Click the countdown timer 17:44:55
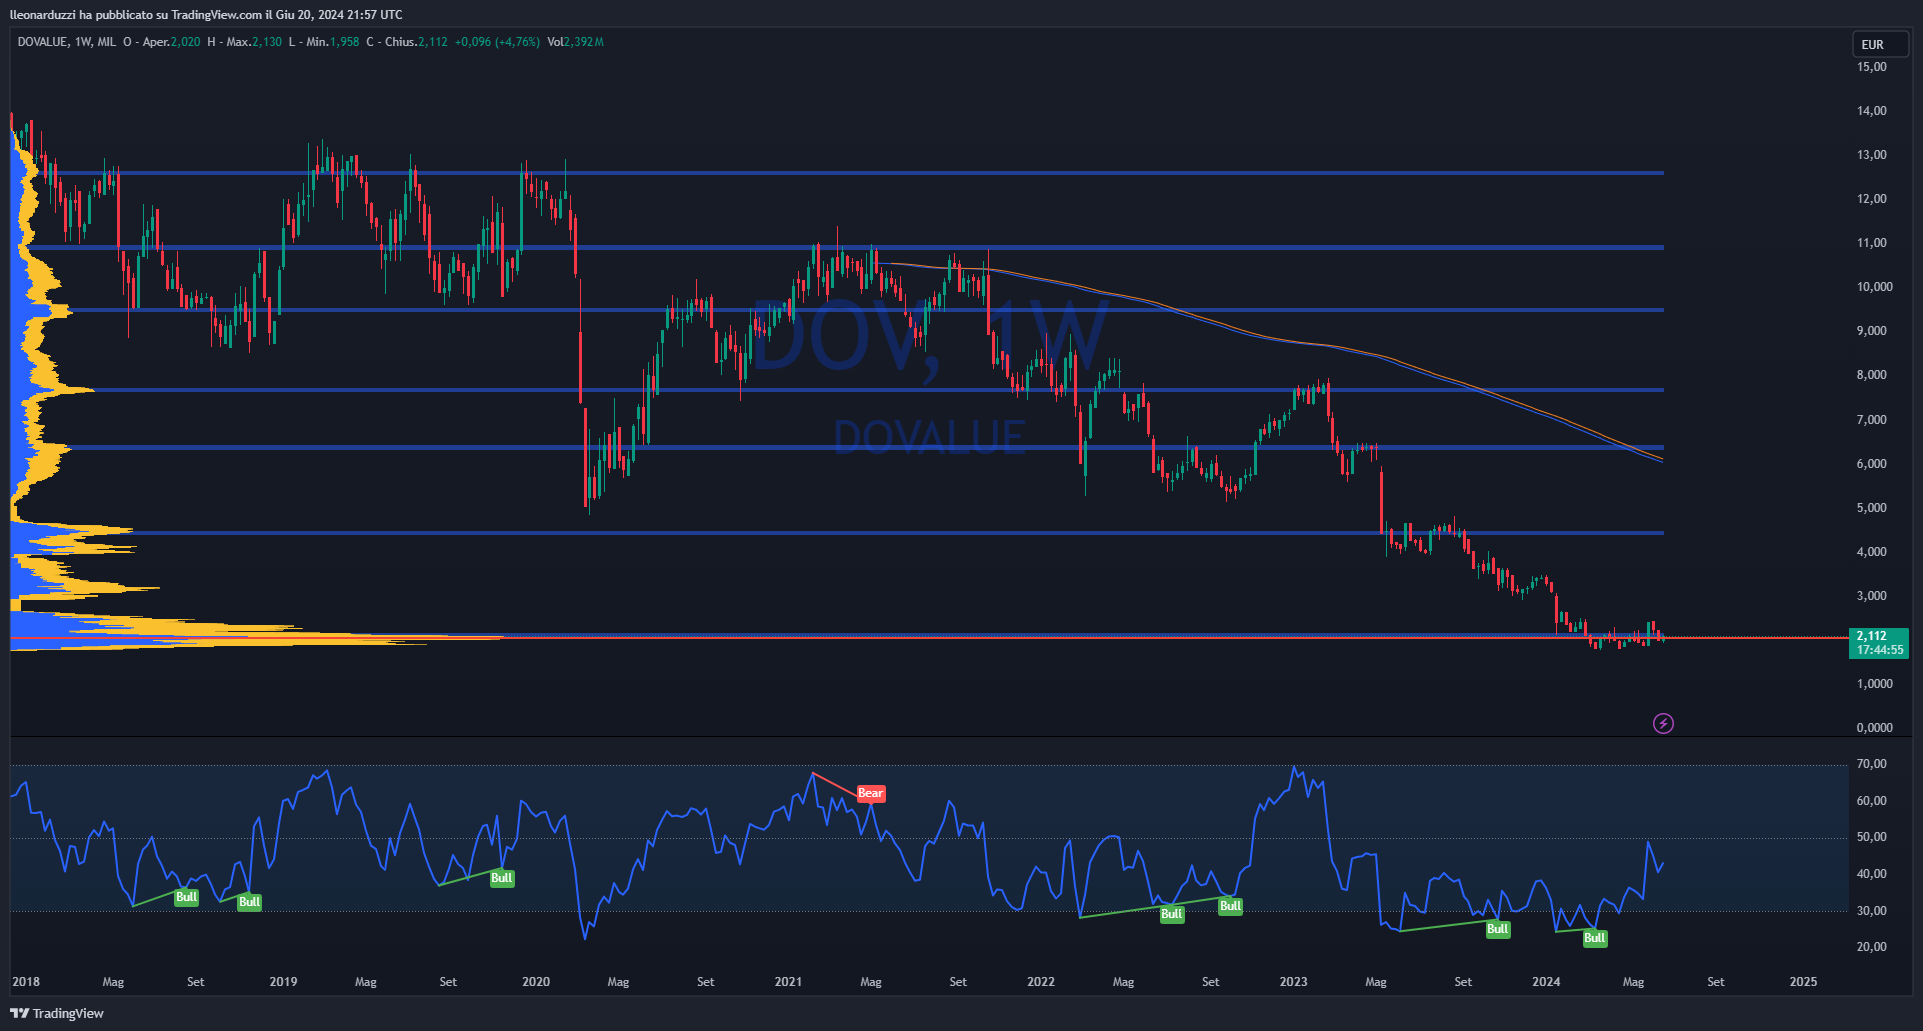 coord(1880,650)
